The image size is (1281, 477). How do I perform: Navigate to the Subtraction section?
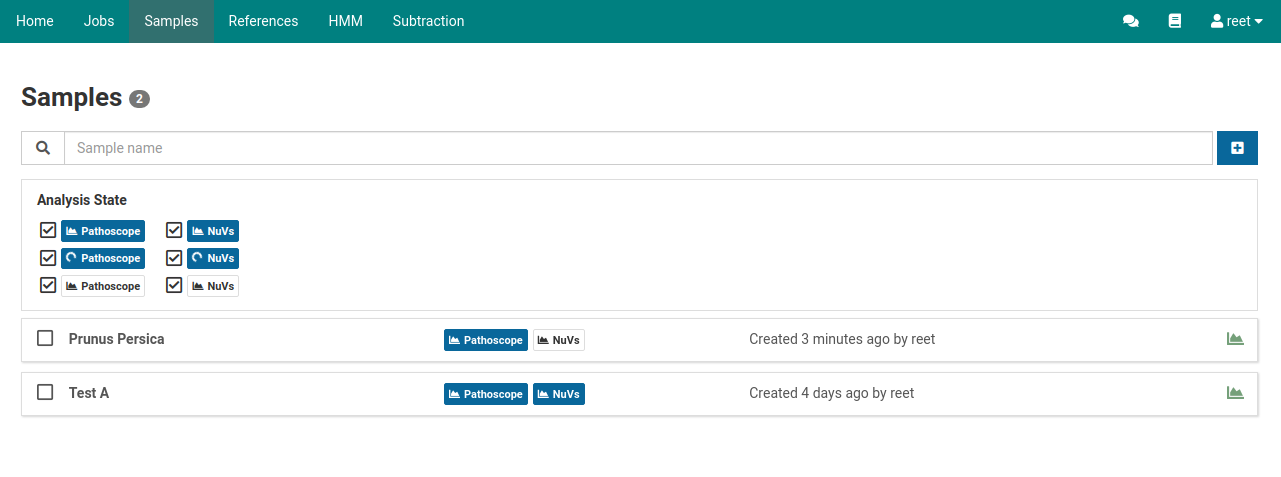428,21
